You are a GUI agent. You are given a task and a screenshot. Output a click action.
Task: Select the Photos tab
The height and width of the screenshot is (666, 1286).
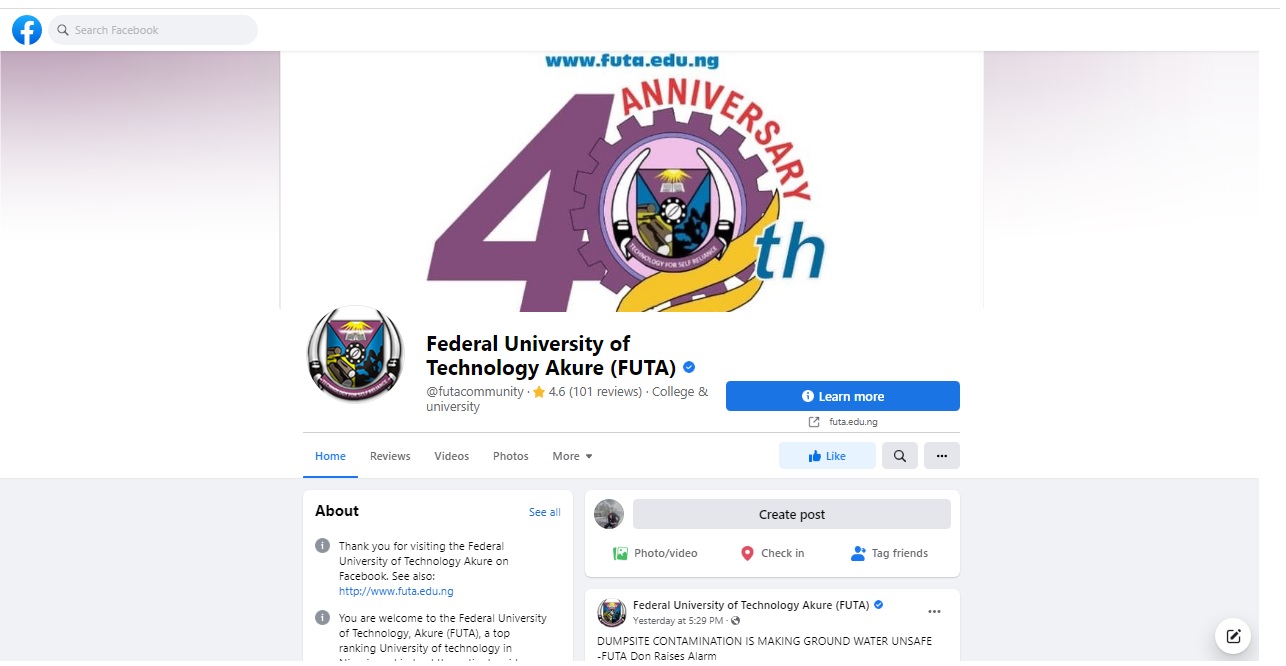(x=511, y=456)
